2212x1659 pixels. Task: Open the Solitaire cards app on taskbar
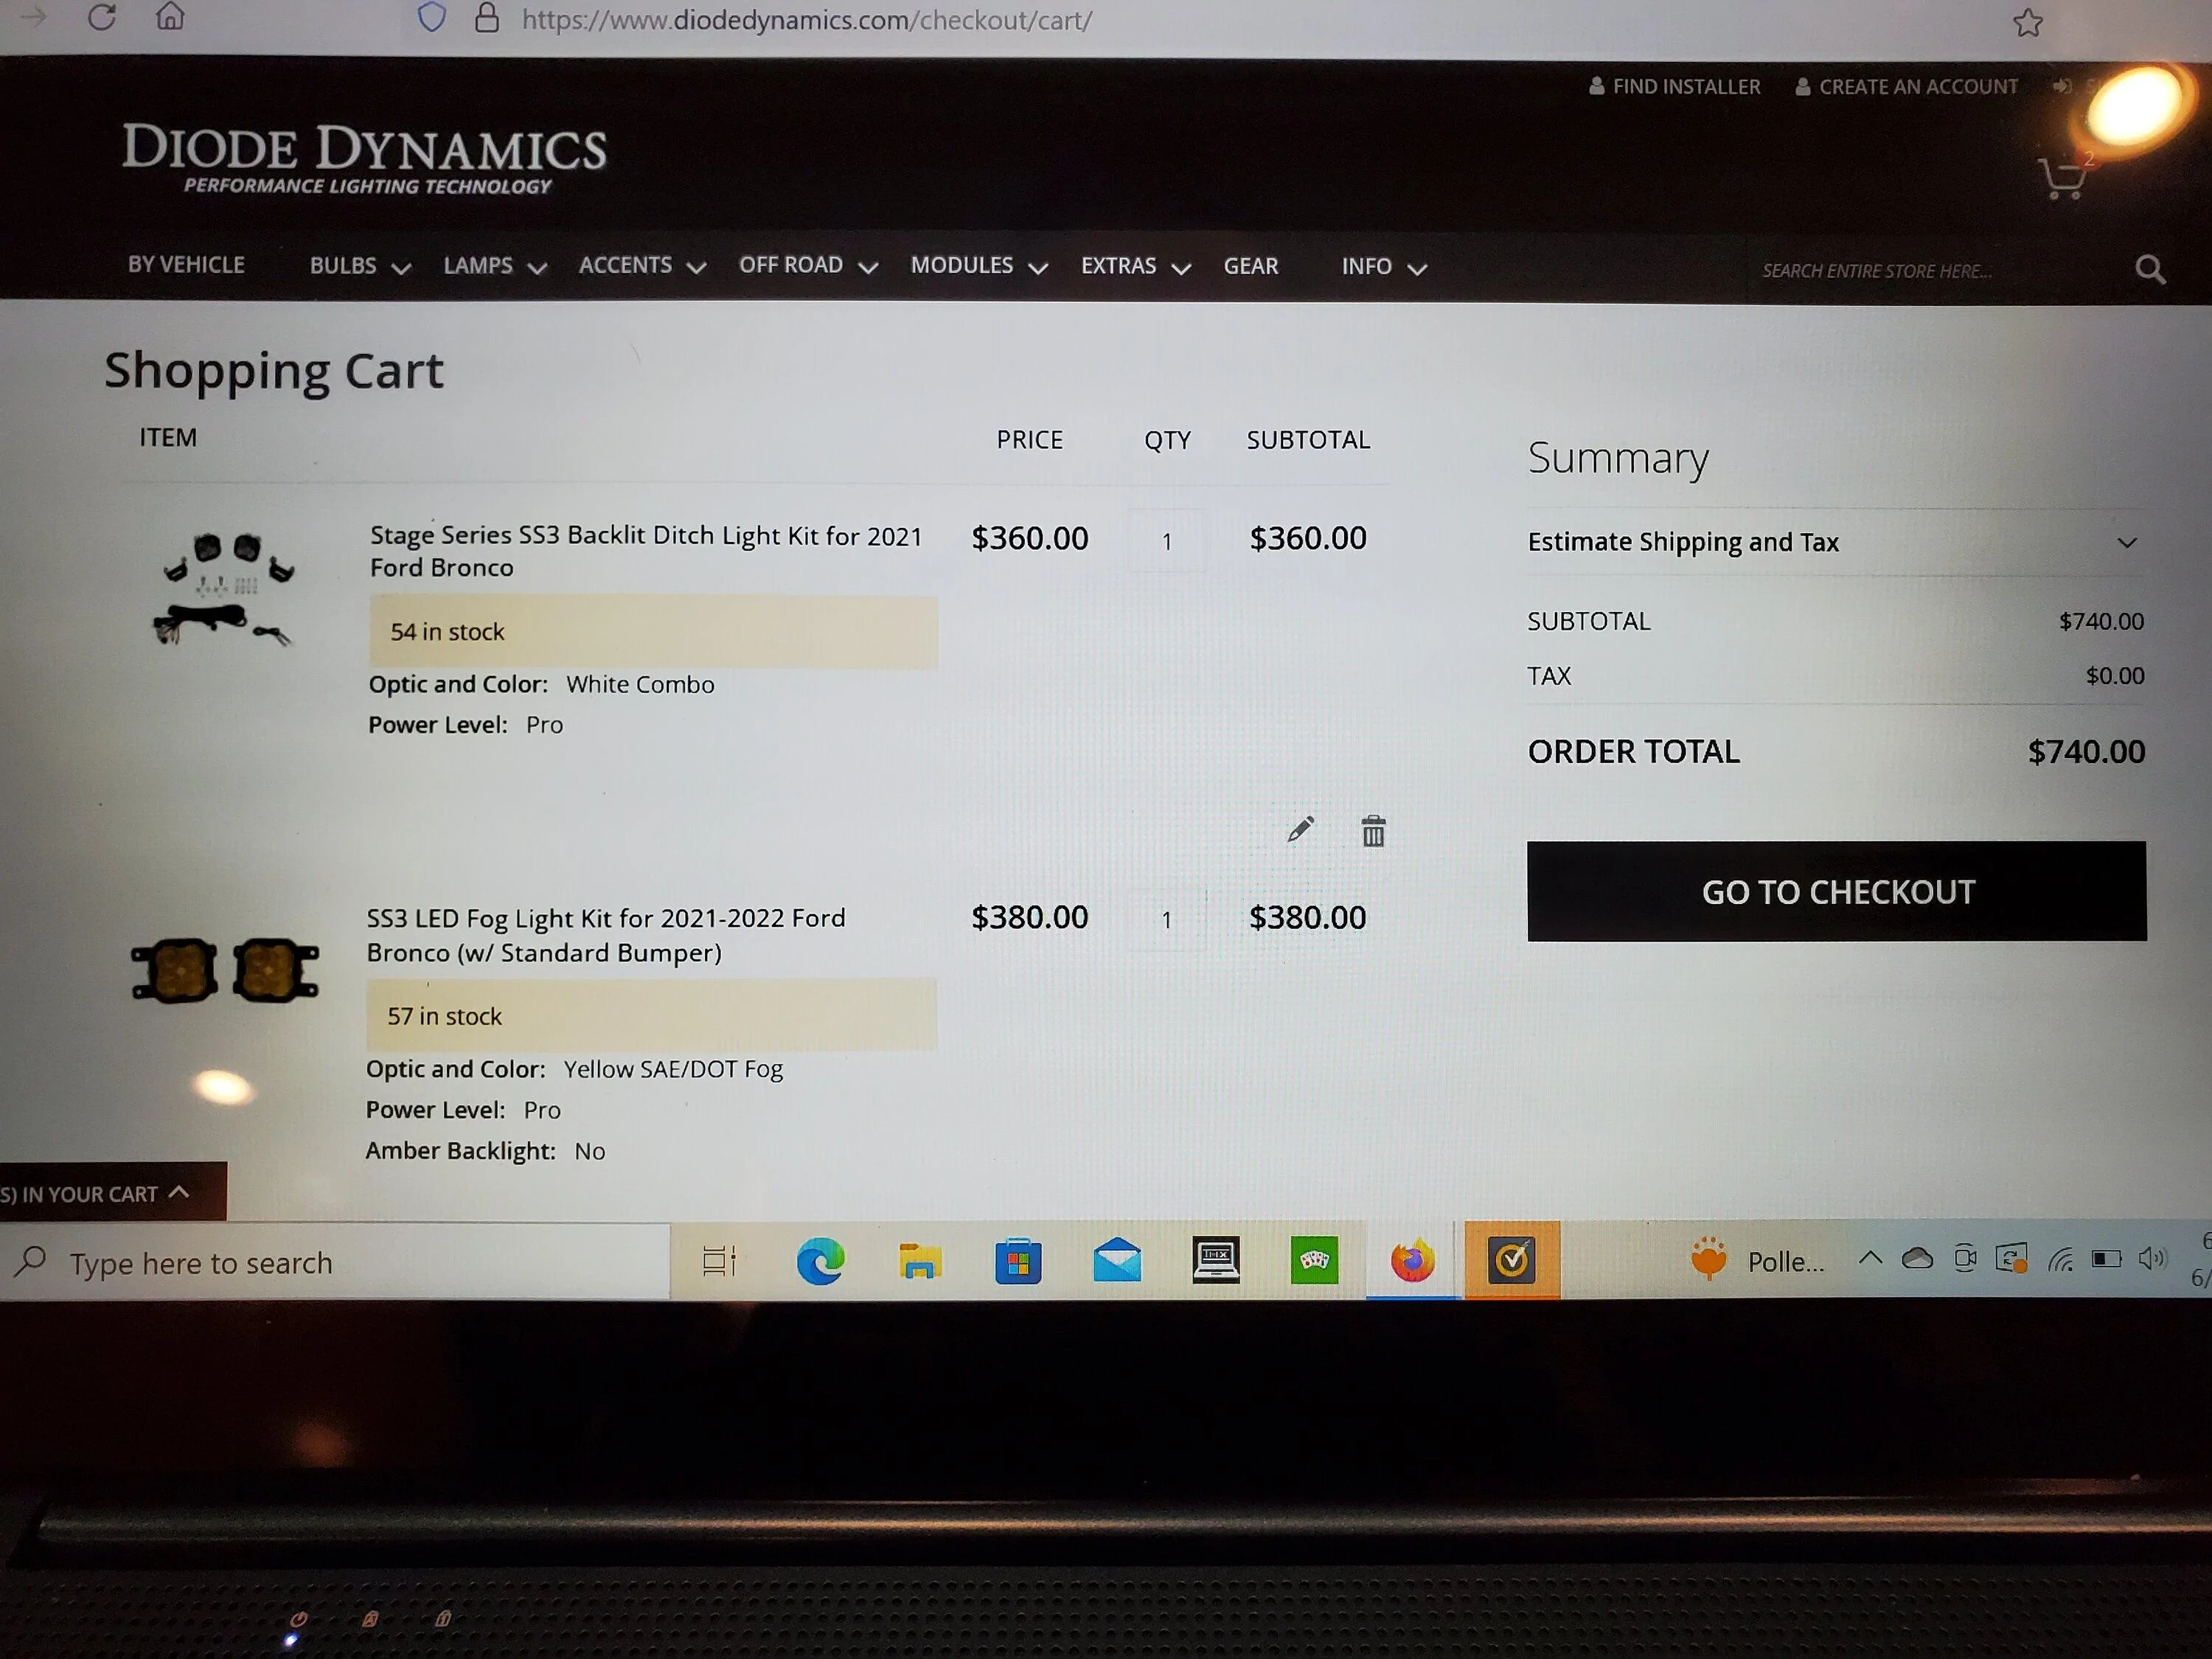[x=1314, y=1260]
